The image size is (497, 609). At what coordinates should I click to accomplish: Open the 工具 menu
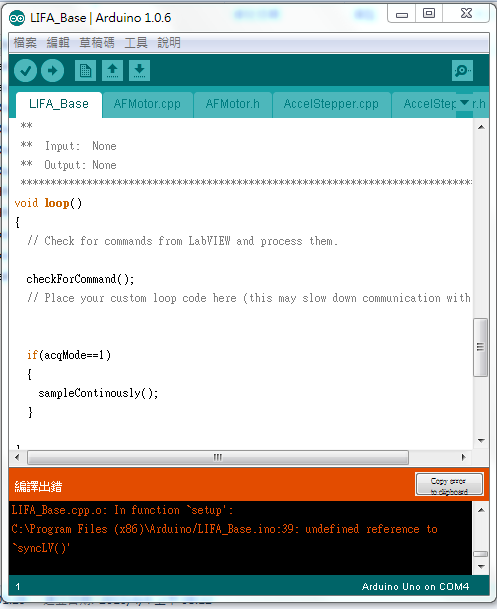click(136, 42)
